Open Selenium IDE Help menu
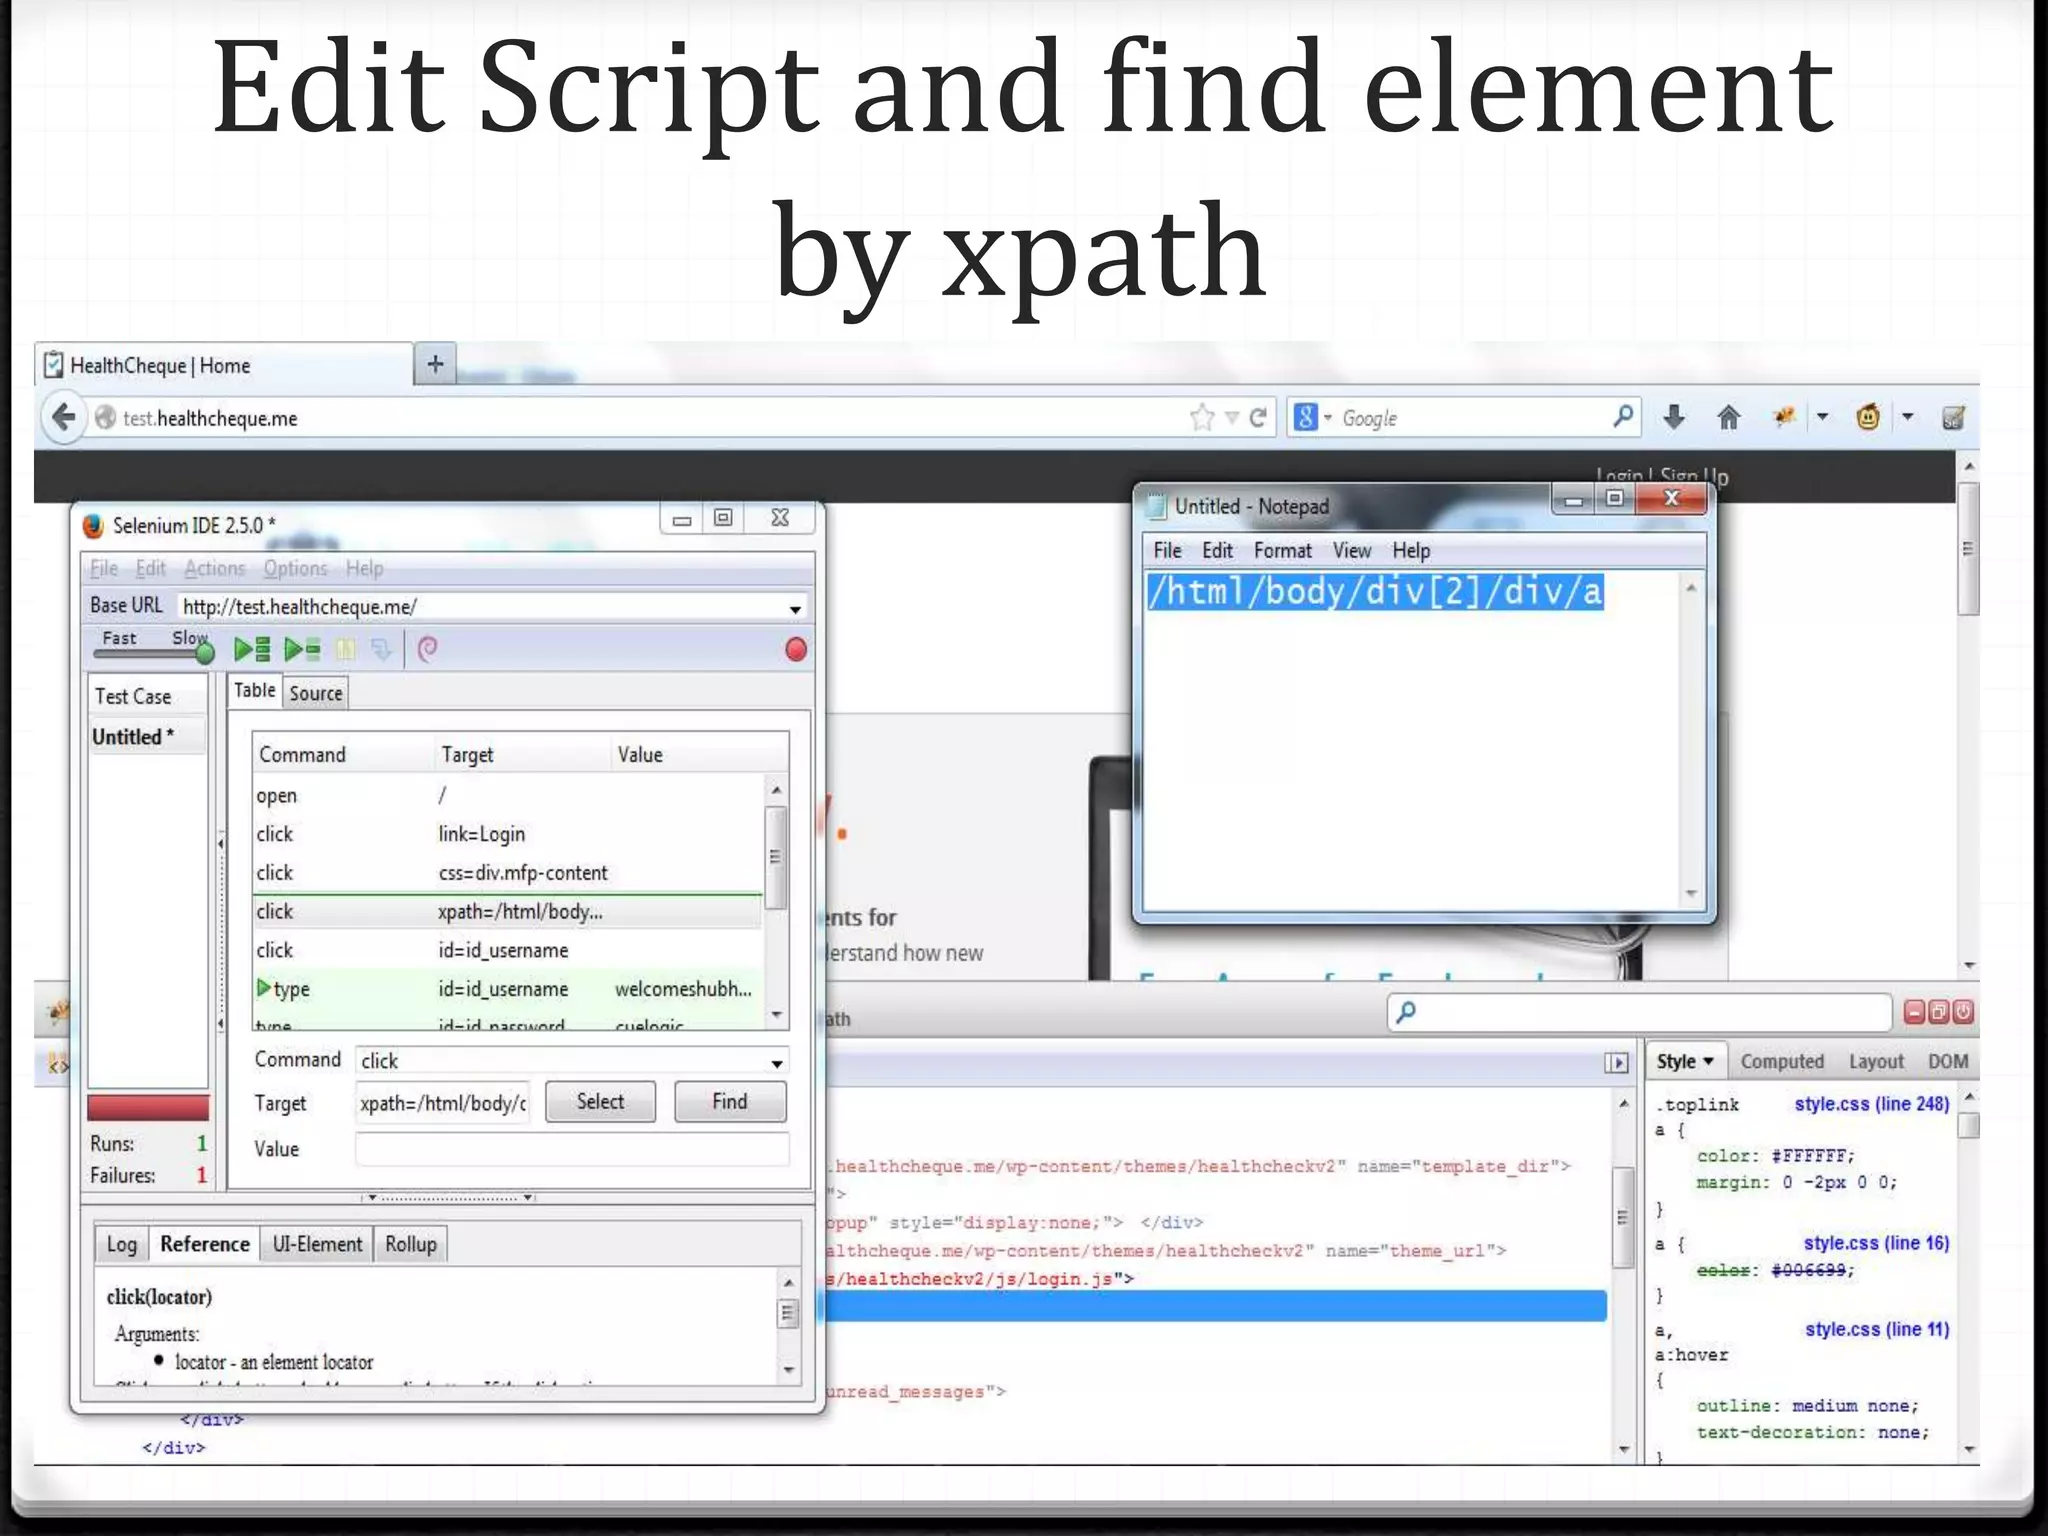Viewport: 2048px width, 1536px height. pos(364,568)
